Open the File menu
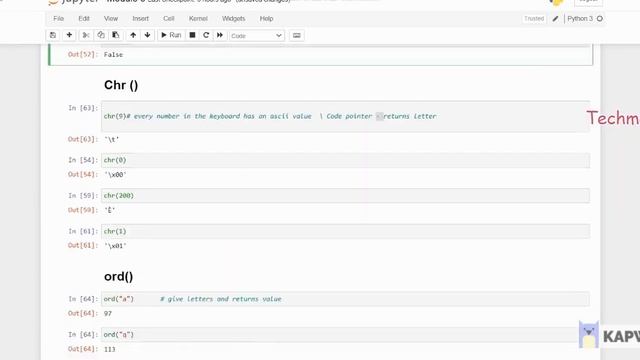The width and height of the screenshot is (640, 360). pyautogui.click(x=58, y=19)
